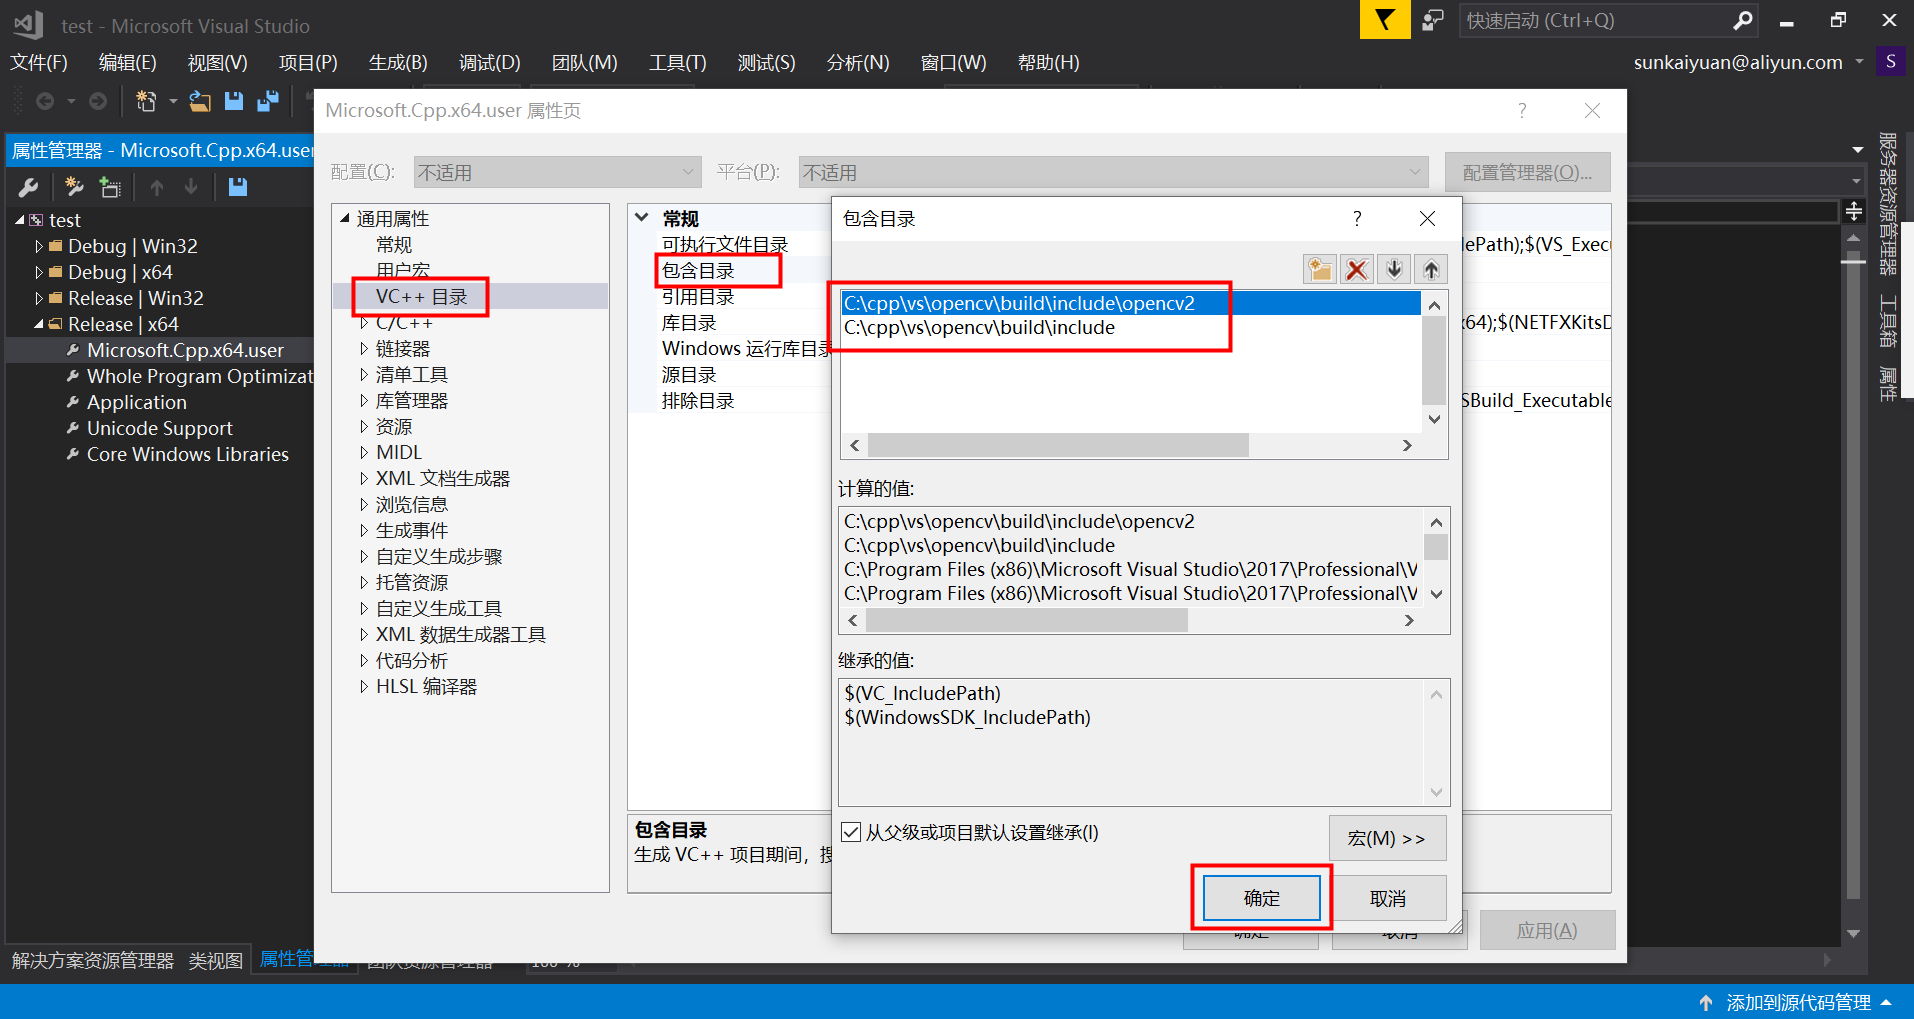Expand Release | Win32 tree node
Screen dimensions: 1914x1019
pos(39,298)
